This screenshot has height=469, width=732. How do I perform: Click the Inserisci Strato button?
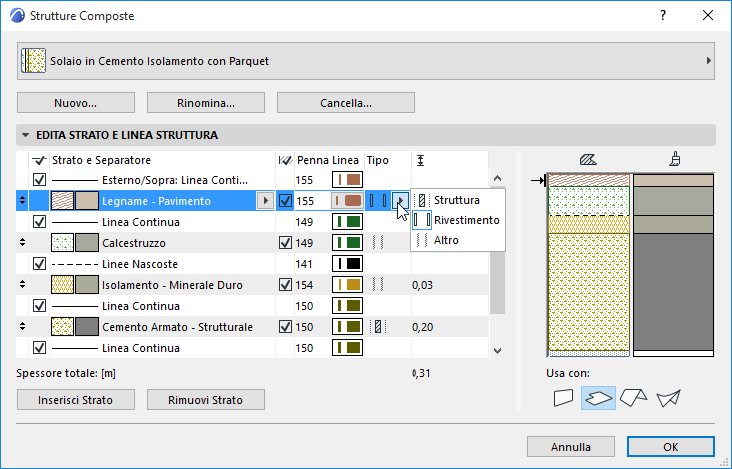[x=76, y=400]
